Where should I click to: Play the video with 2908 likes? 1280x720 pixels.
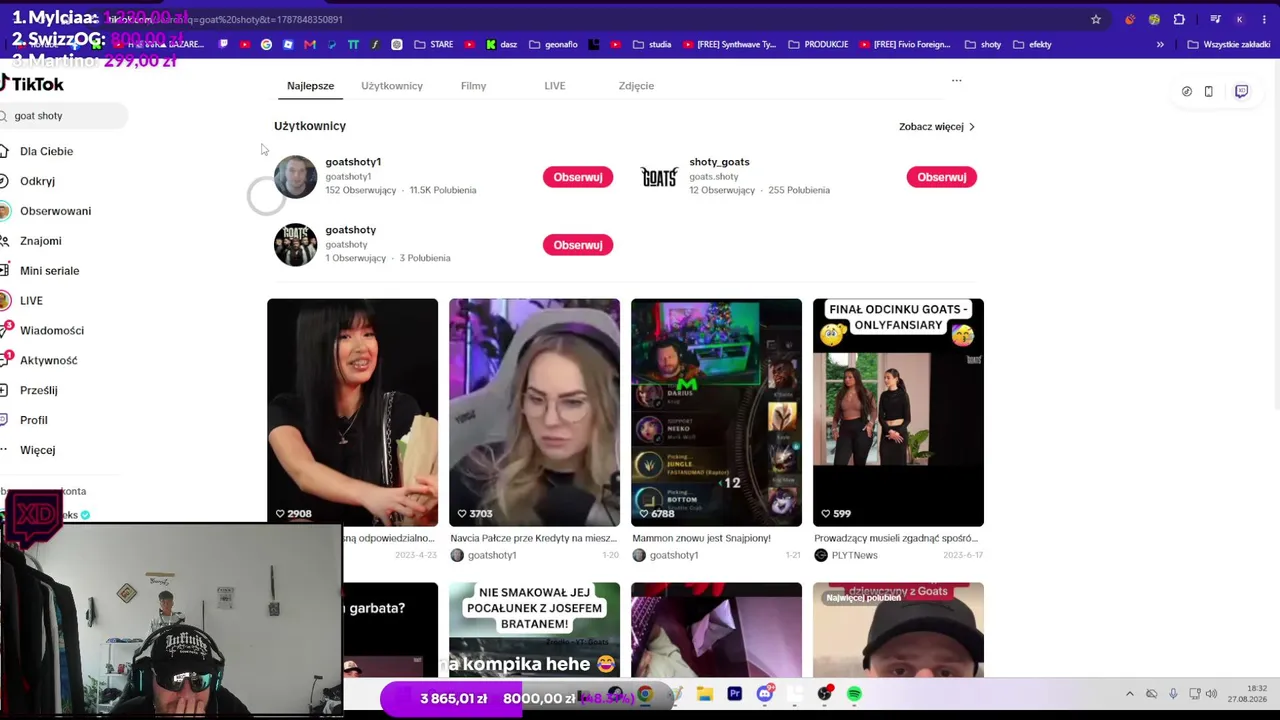tap(352, 412)
